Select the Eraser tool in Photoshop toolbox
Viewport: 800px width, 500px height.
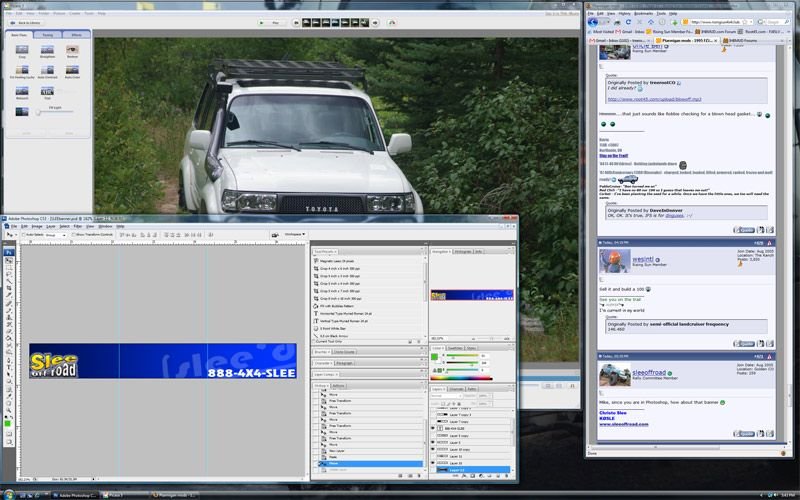tap(9, 332)
